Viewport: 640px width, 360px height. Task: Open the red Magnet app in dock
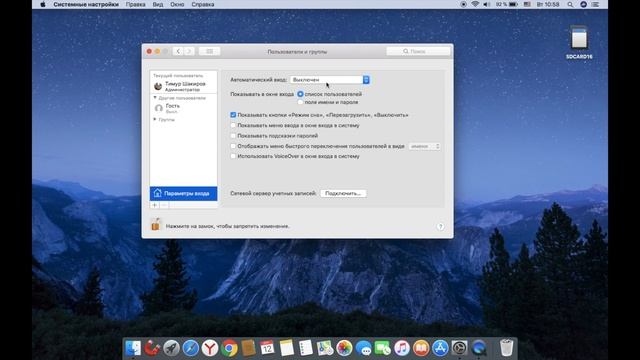152,348
